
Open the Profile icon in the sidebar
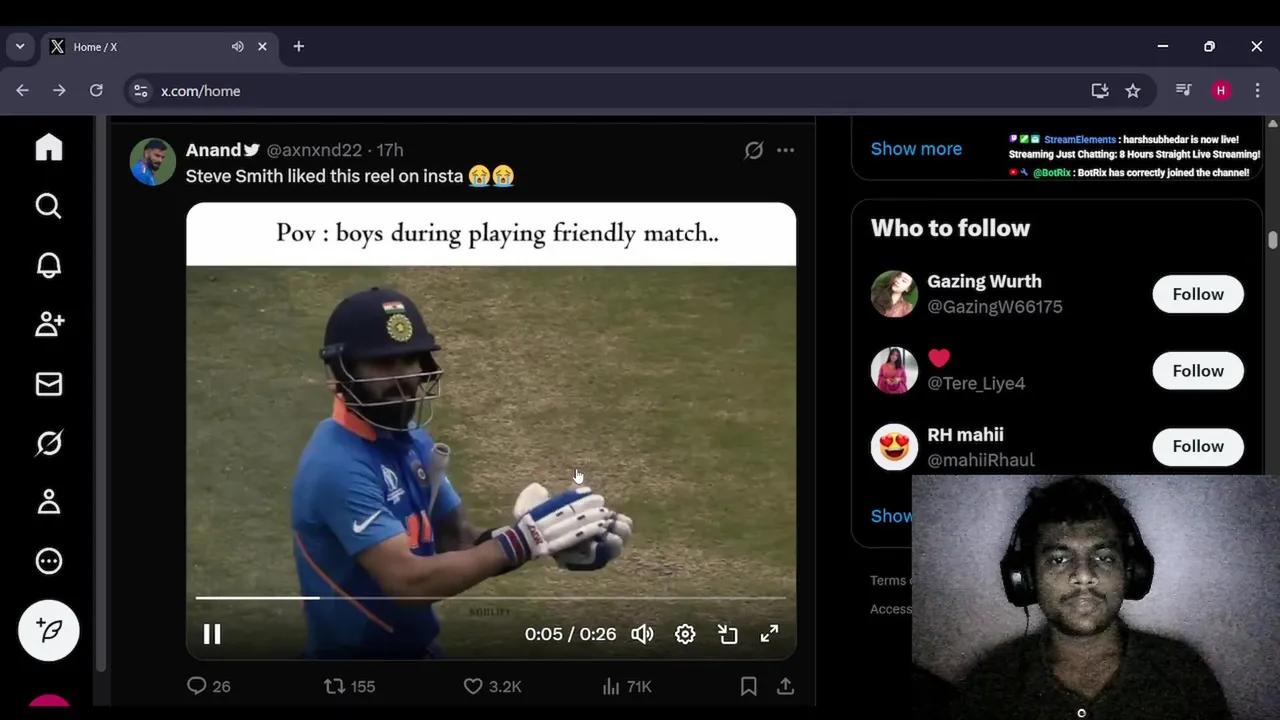pos(49,502)
